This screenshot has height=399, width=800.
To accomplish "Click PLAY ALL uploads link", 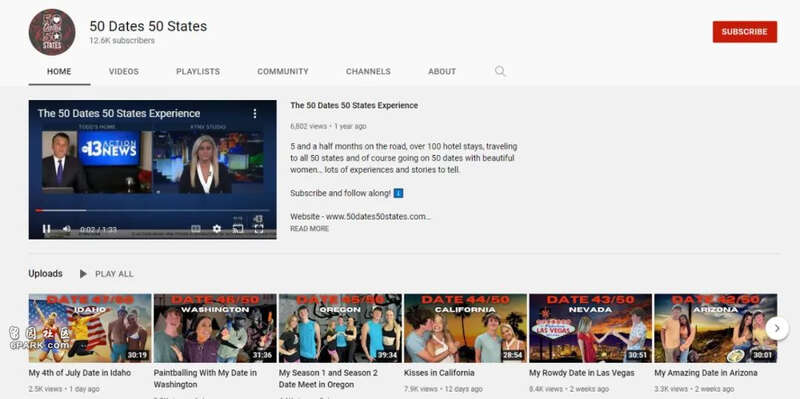I will coord(114,274).
